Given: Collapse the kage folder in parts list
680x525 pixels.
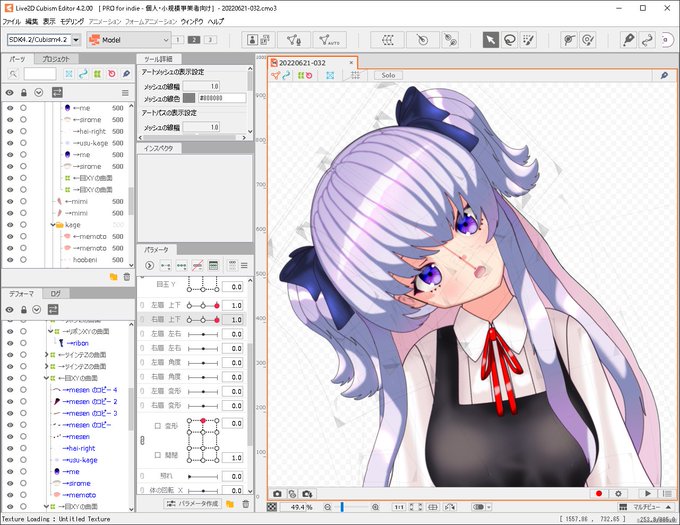Looking at the screenshot, I should pyautogui.click(x=52, y=225).
